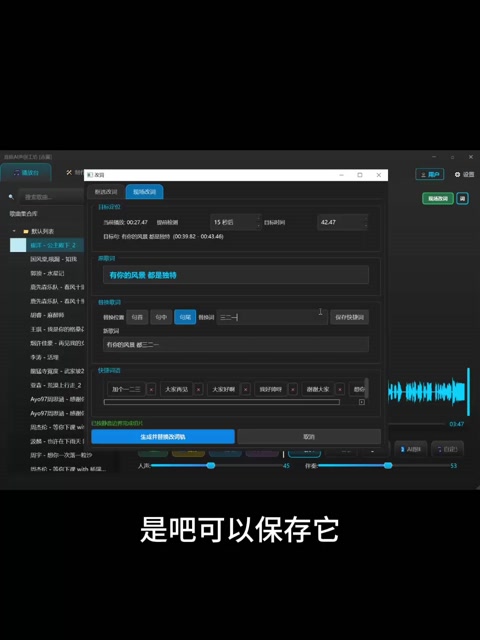This screenshot has width=480, height=640.
Task: Click 保存快捷词 to save the quick word
Action: 349,317
